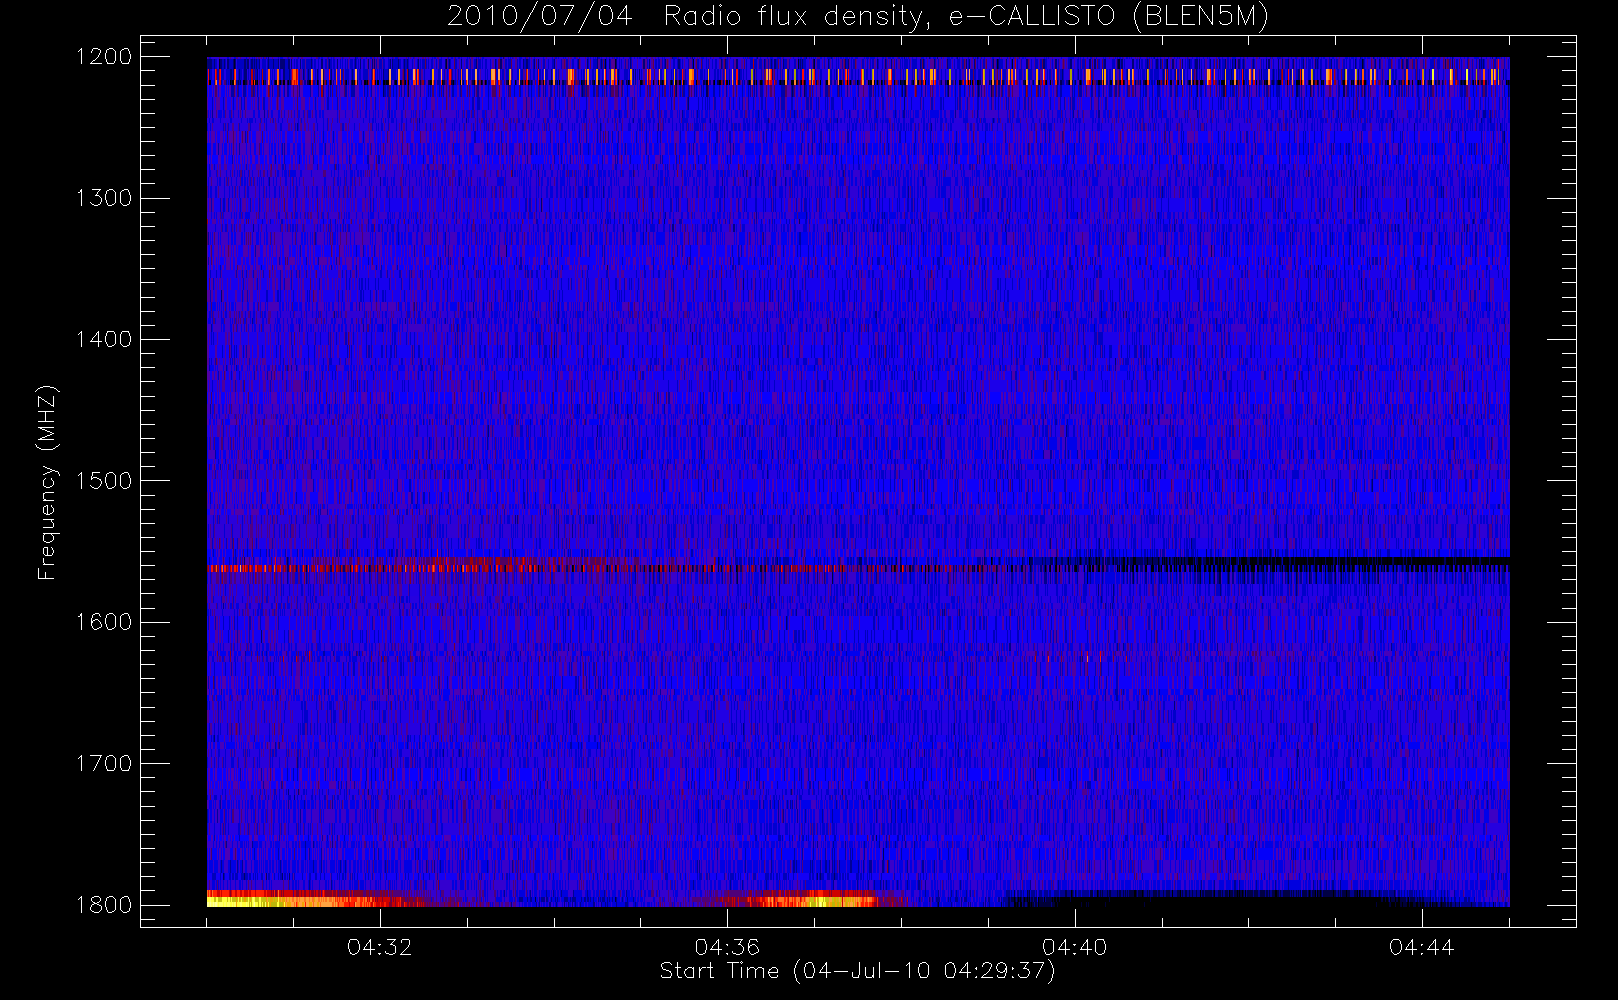Click the 1800 frequency tick label
The height and width of the screenshot is (1000, 1618).
tap(104, 905)
